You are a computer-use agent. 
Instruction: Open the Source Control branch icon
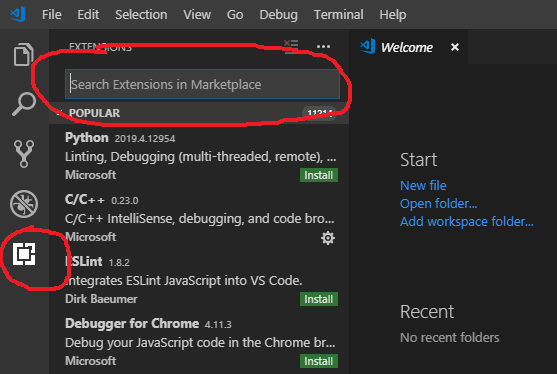(x=24, y=154)
